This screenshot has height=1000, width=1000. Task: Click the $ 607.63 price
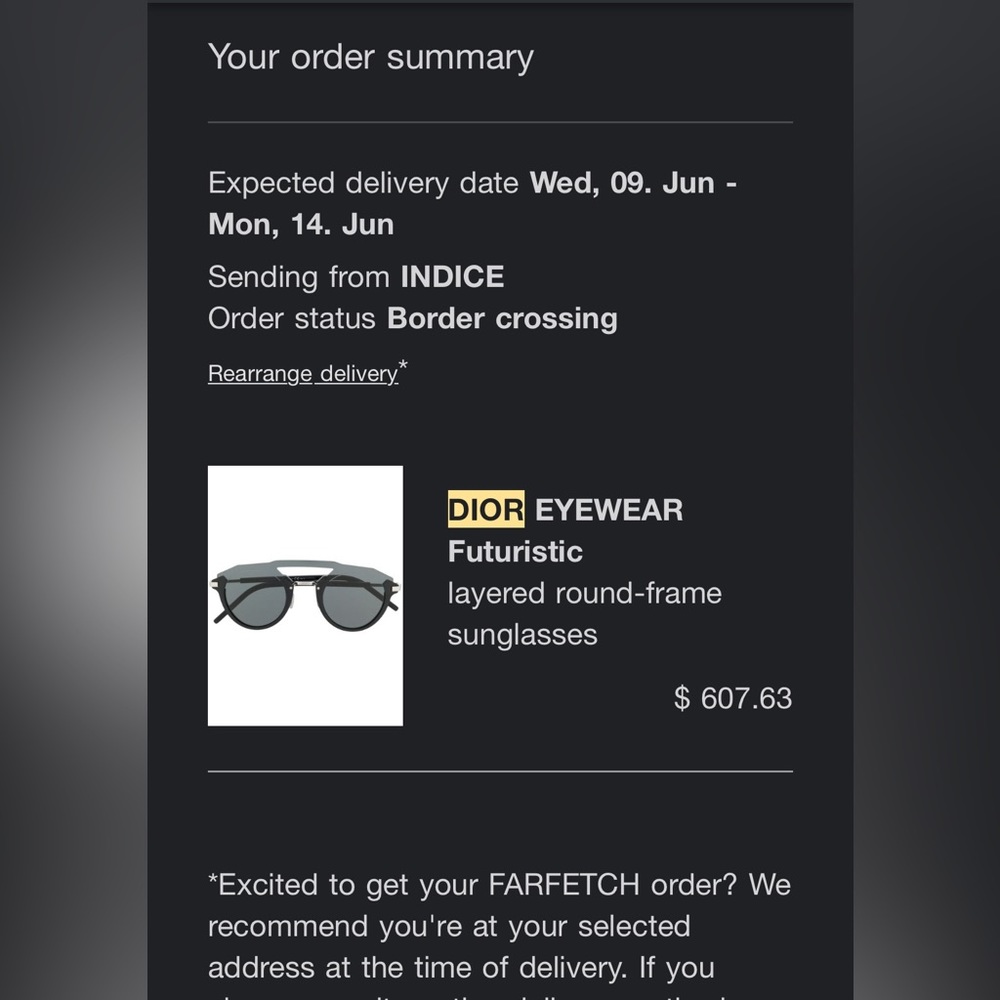point(733,698)
